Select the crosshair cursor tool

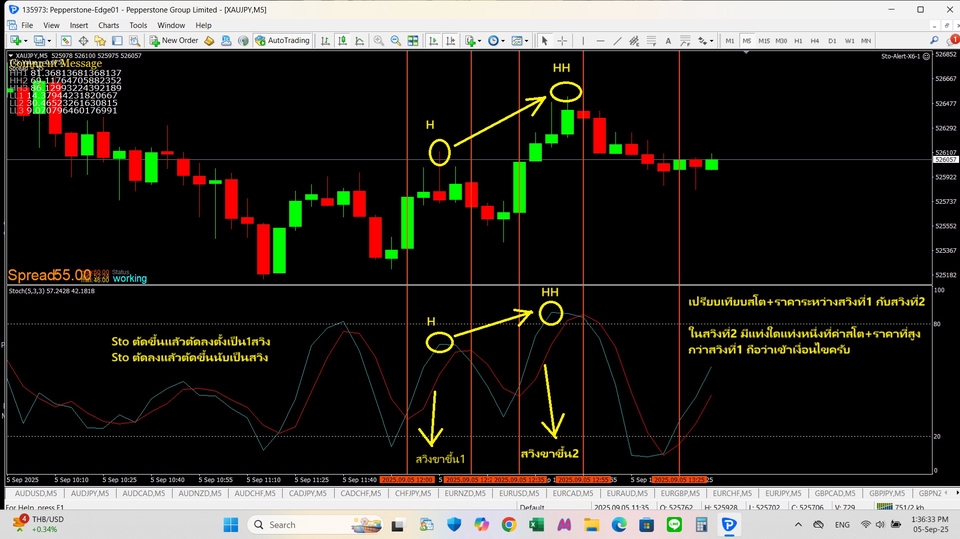[563, 40]
